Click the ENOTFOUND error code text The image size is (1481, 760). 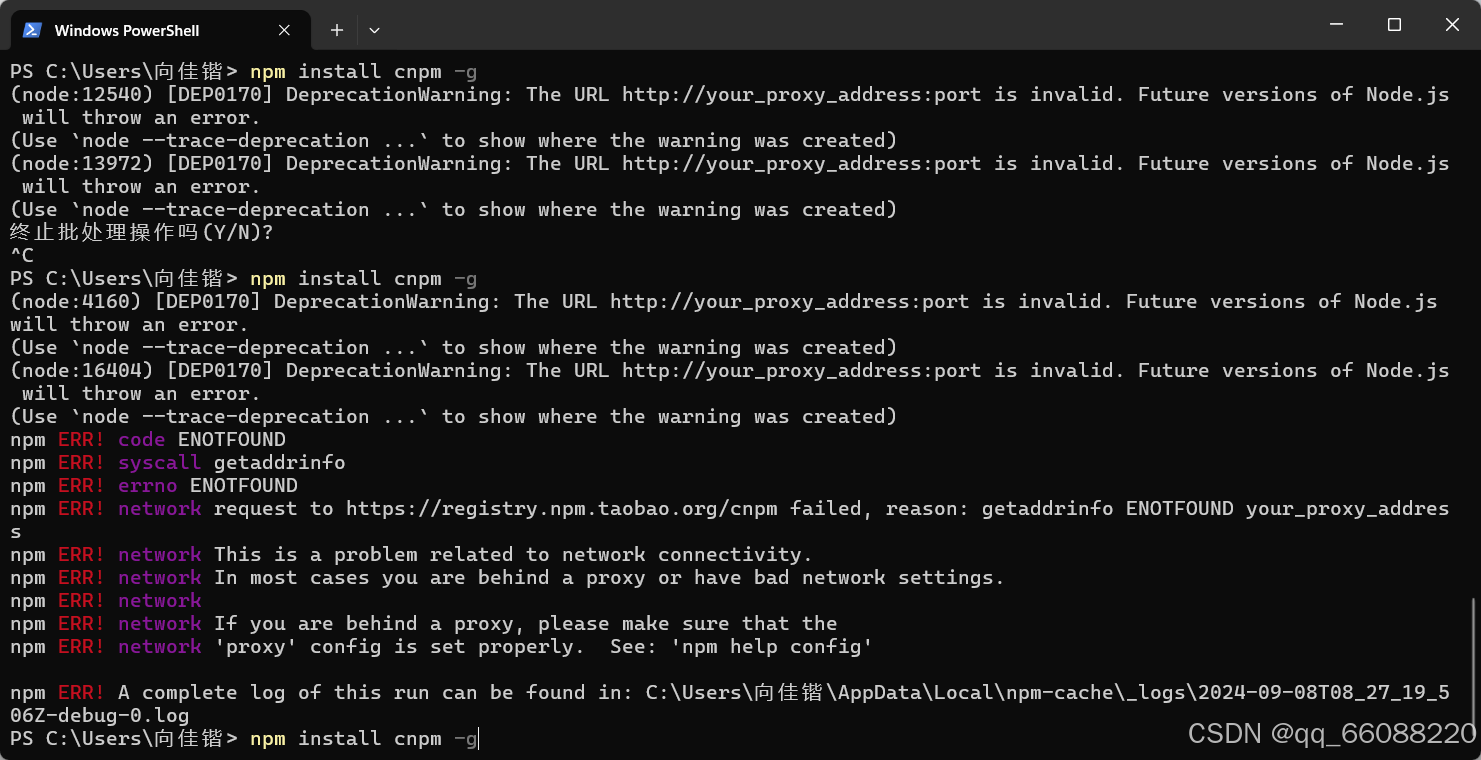[x=232, y=439]
